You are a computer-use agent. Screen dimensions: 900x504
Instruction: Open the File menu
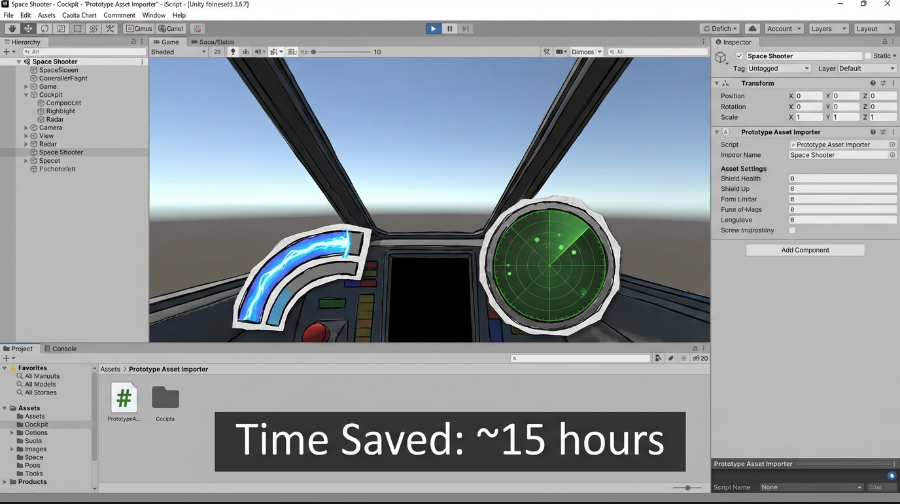(x=8, y=15)
